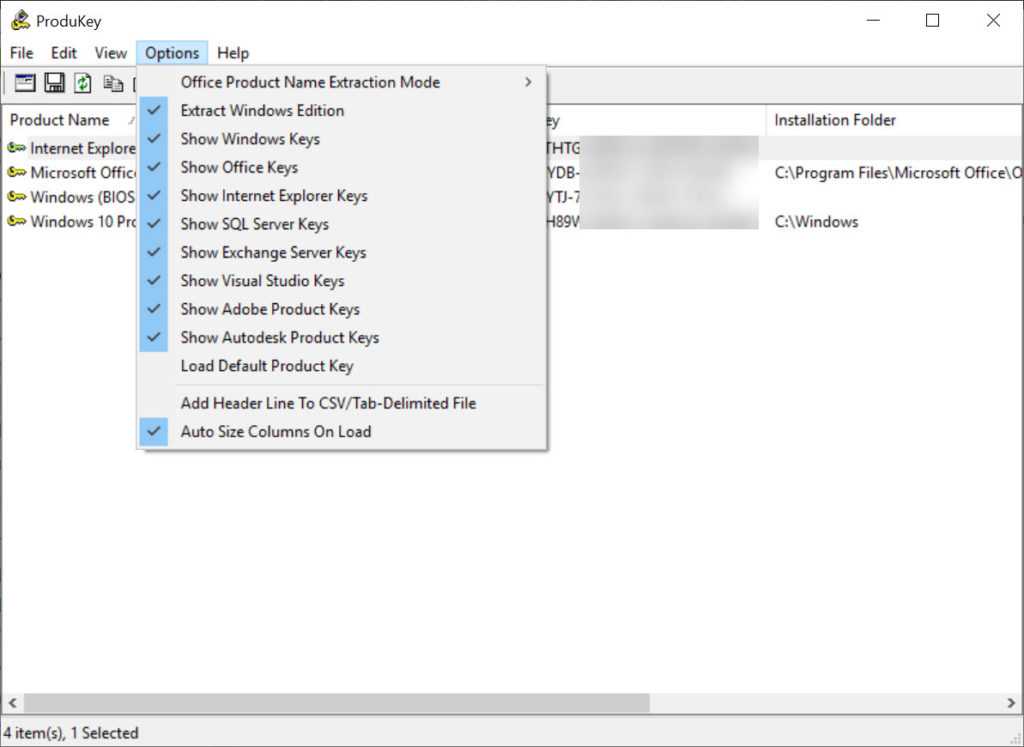This screenshot has height=747, width=1024.
Task: Open the Help menu
Action: 233,53
